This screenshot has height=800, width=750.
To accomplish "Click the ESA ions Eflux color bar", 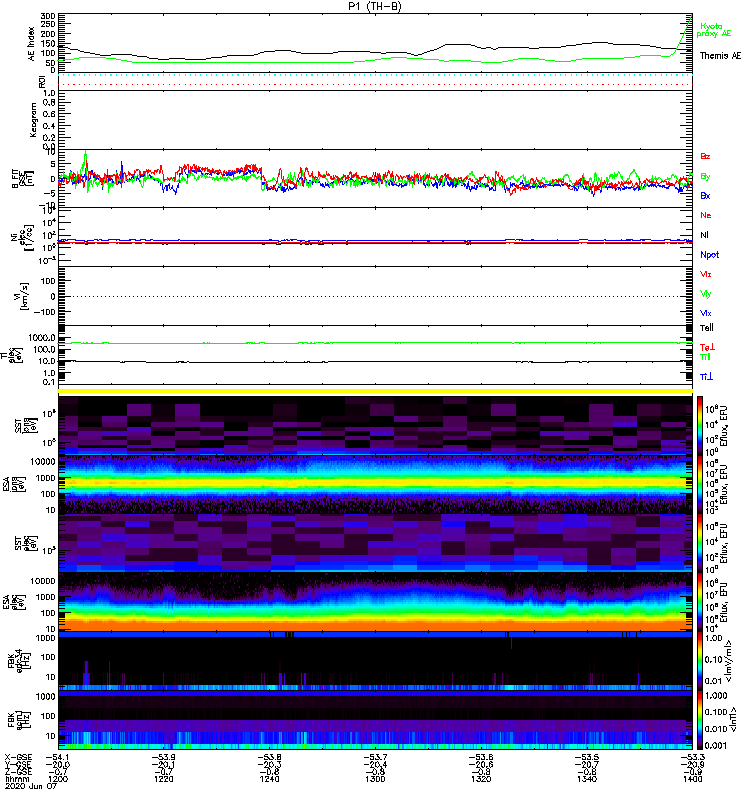I will click(x=700, y=484).
